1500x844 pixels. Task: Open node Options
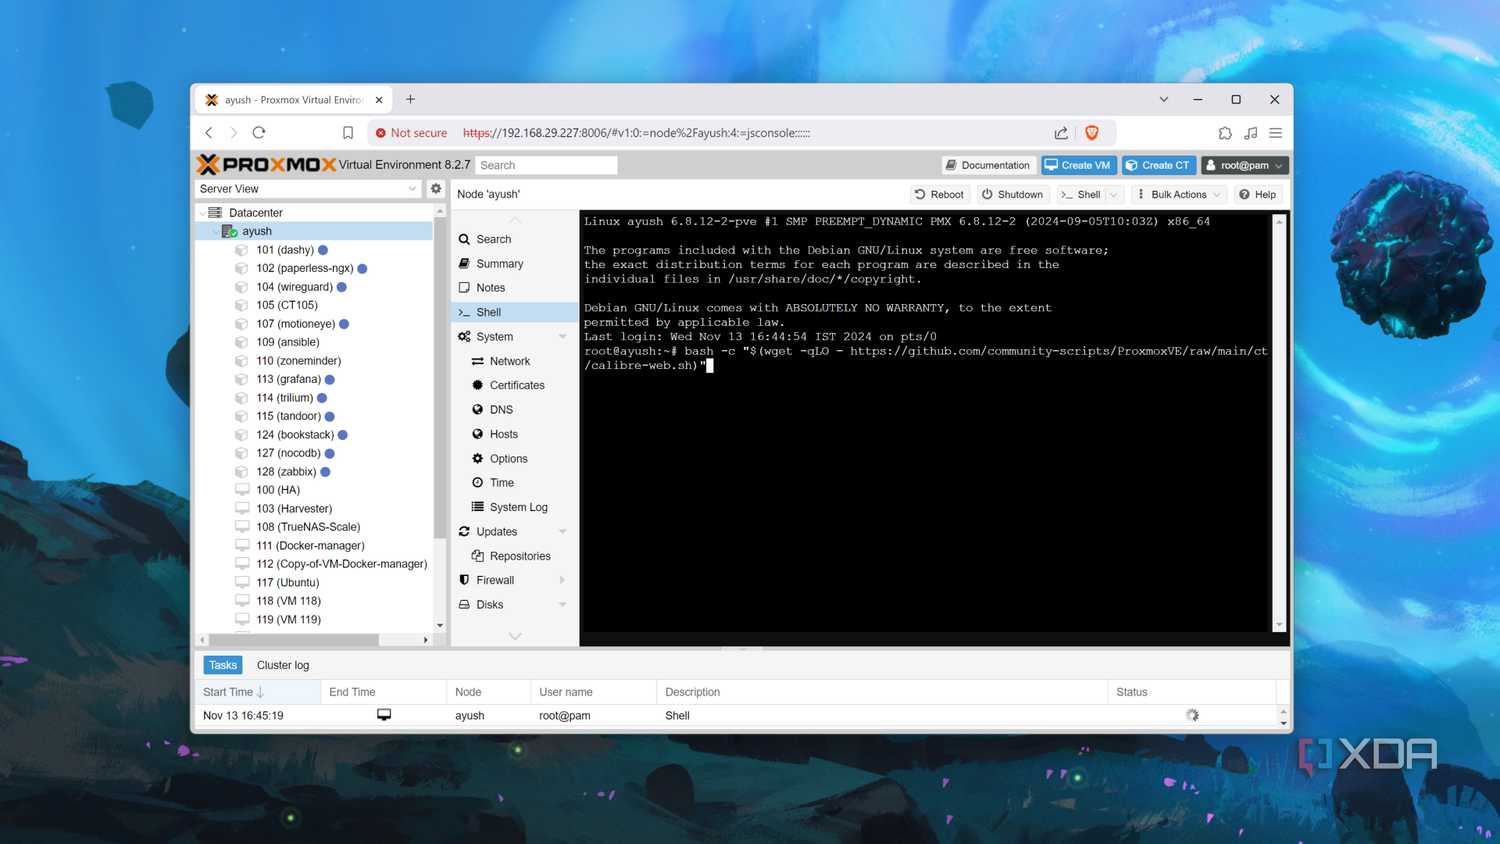[x=508, y=458]
